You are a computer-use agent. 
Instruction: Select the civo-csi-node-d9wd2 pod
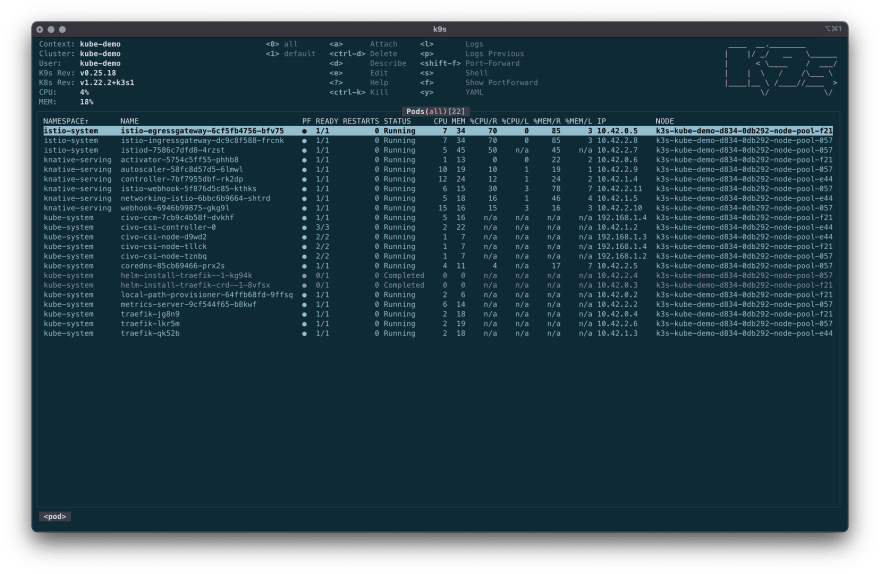438,237
